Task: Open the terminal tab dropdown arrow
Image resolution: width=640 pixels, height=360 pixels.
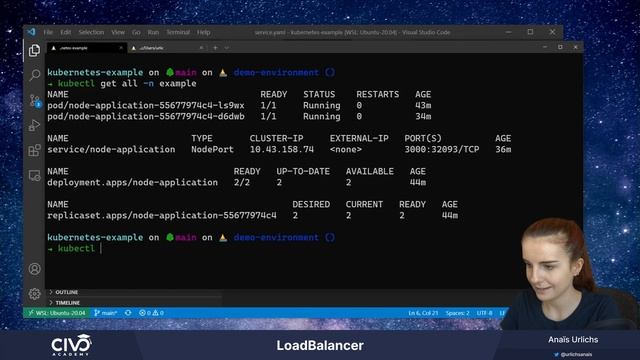Action: pyautogui.click(x=227, y=48)
